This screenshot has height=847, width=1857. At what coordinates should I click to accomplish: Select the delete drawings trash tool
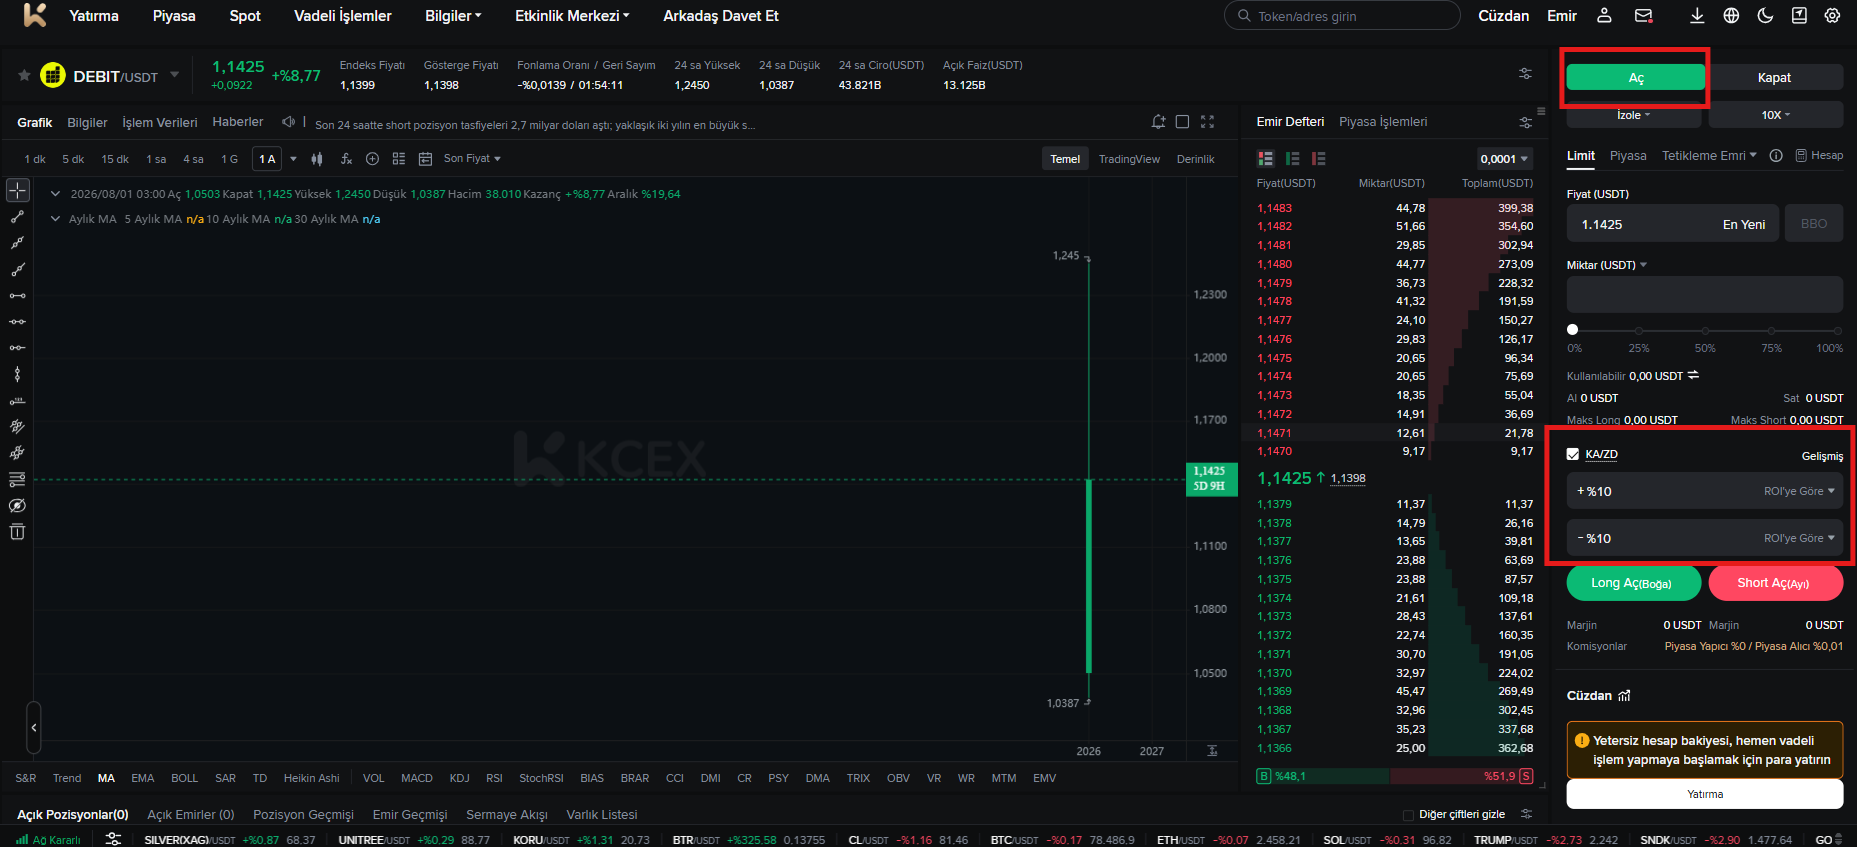pyautogui.click(x=17, y=532)
